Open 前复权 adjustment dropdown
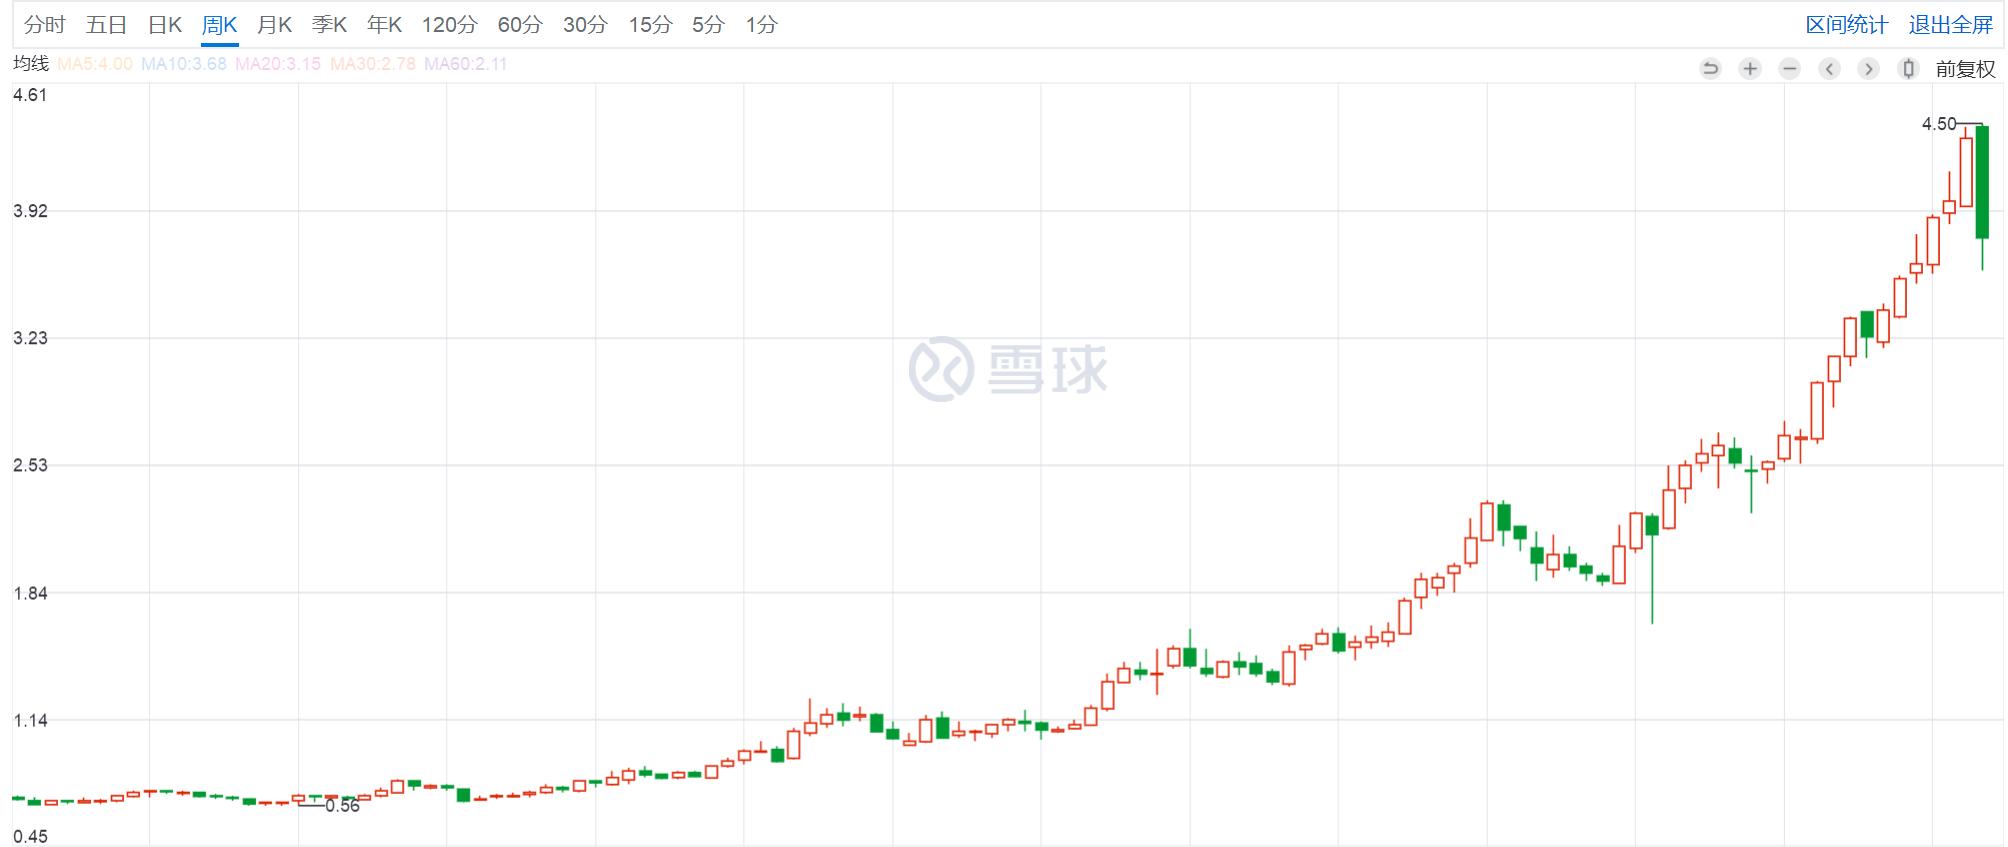The height and width of the screenshot is (847, 2008). pos(1965,69)
